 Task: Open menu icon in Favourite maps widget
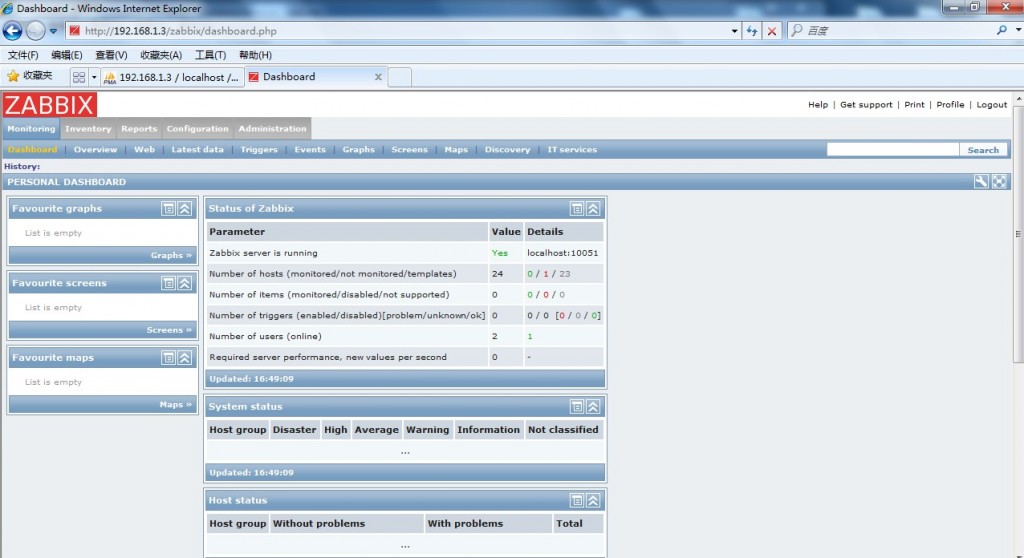click(x=168, y=357)
